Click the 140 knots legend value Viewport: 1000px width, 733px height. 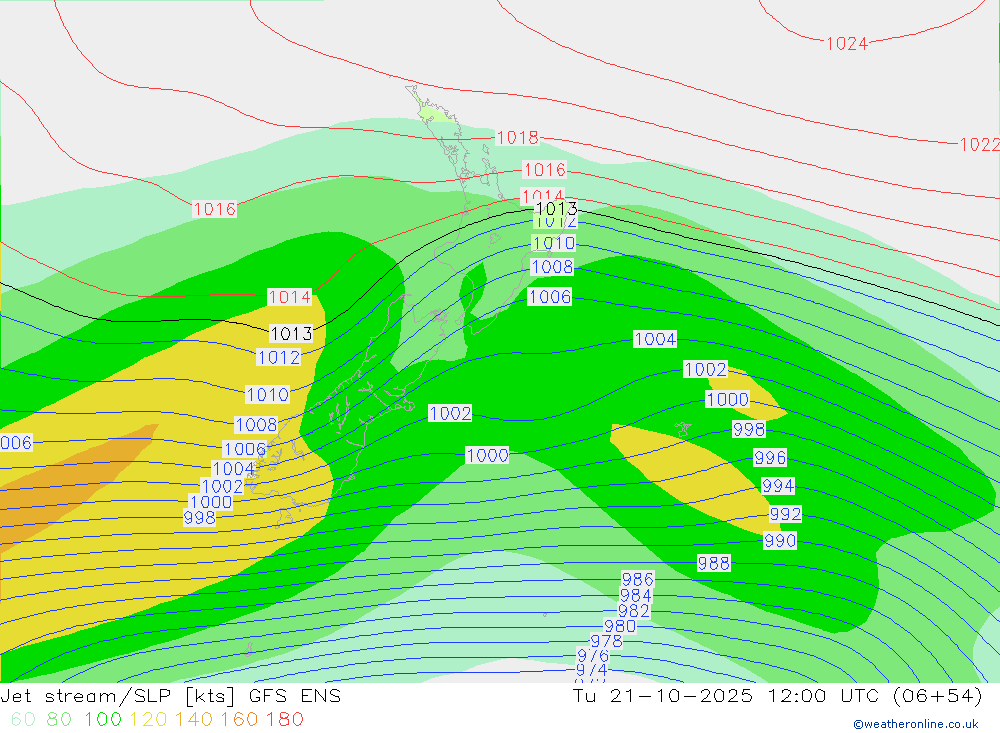(193, 719)
